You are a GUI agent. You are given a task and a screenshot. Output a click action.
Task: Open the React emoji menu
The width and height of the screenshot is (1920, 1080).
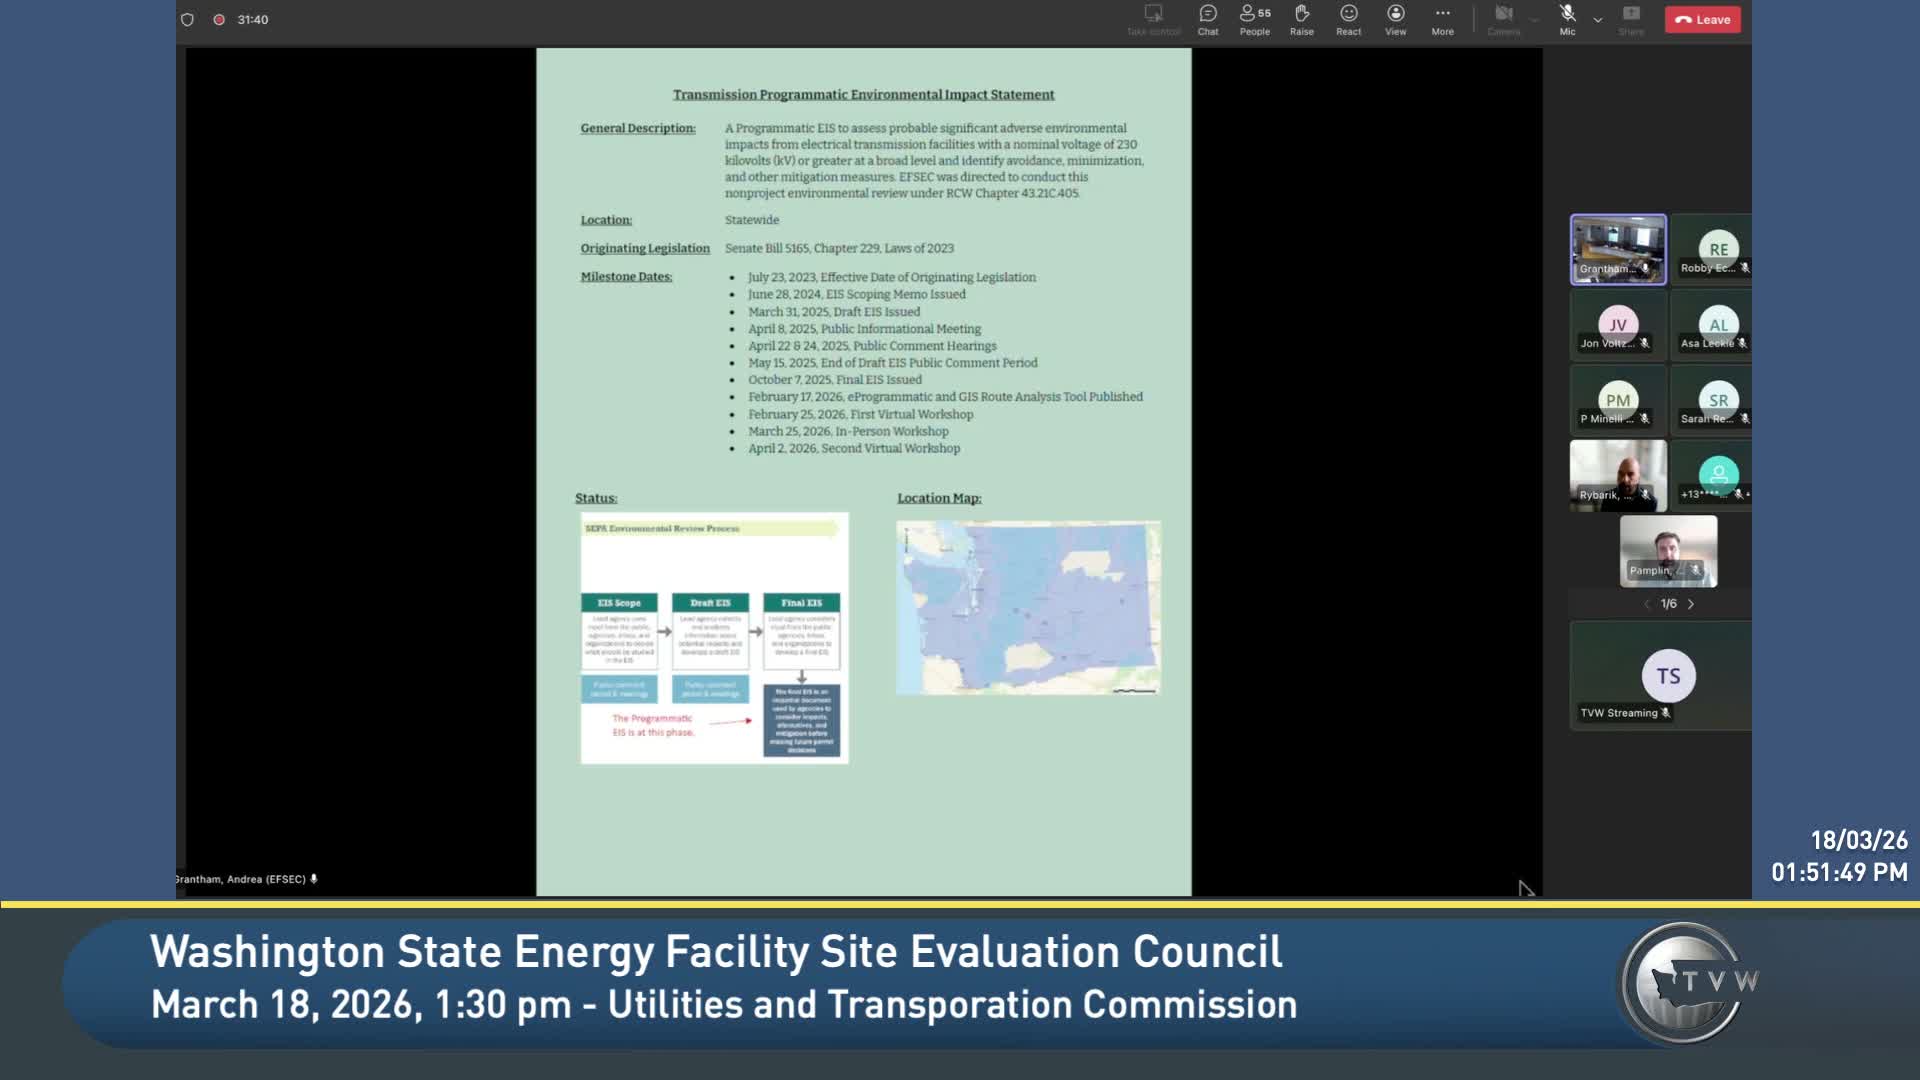[x=1348, y=19]
